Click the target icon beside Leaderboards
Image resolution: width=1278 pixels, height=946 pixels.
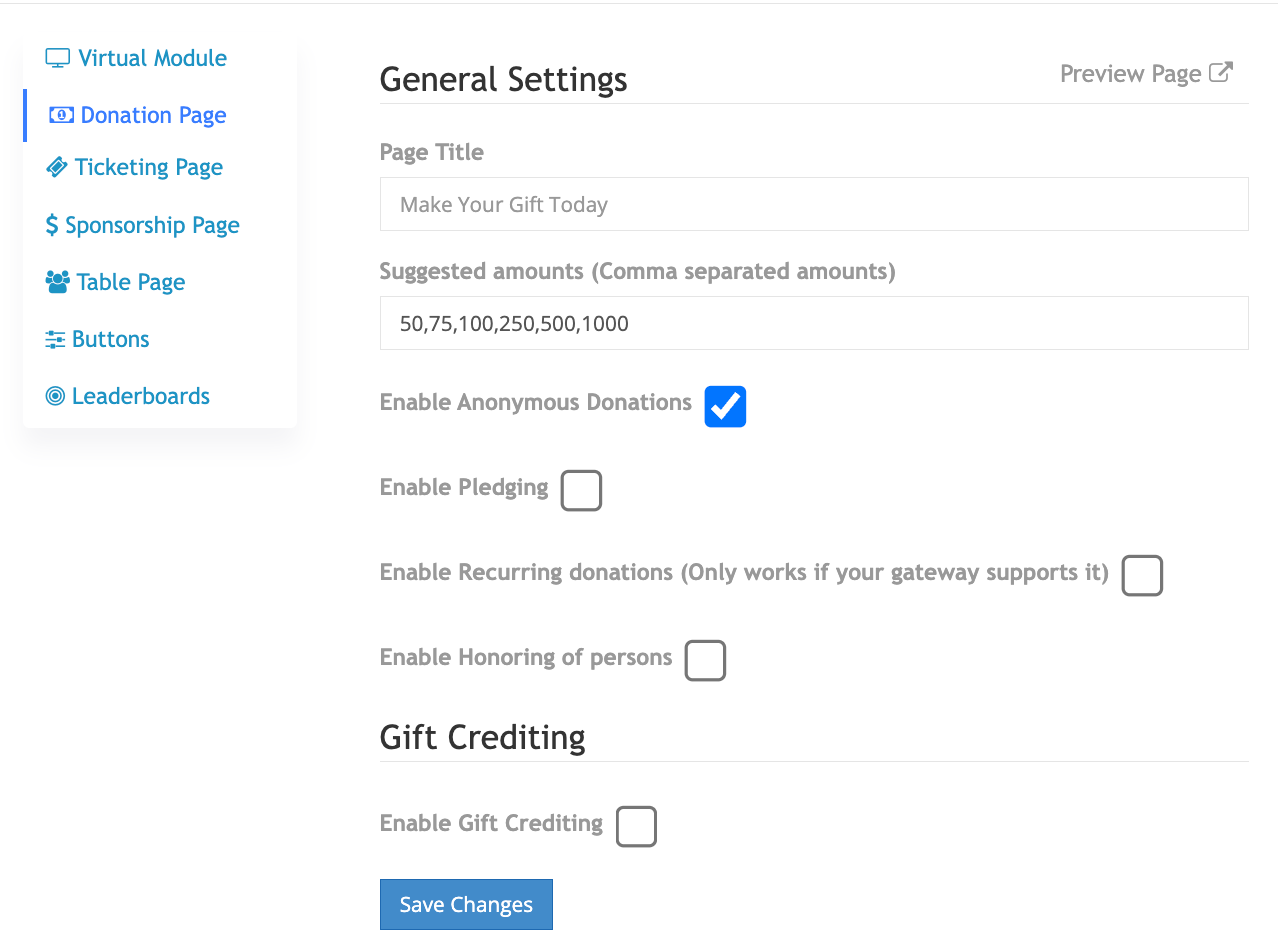pyautogui.click(x=55, y=396)
